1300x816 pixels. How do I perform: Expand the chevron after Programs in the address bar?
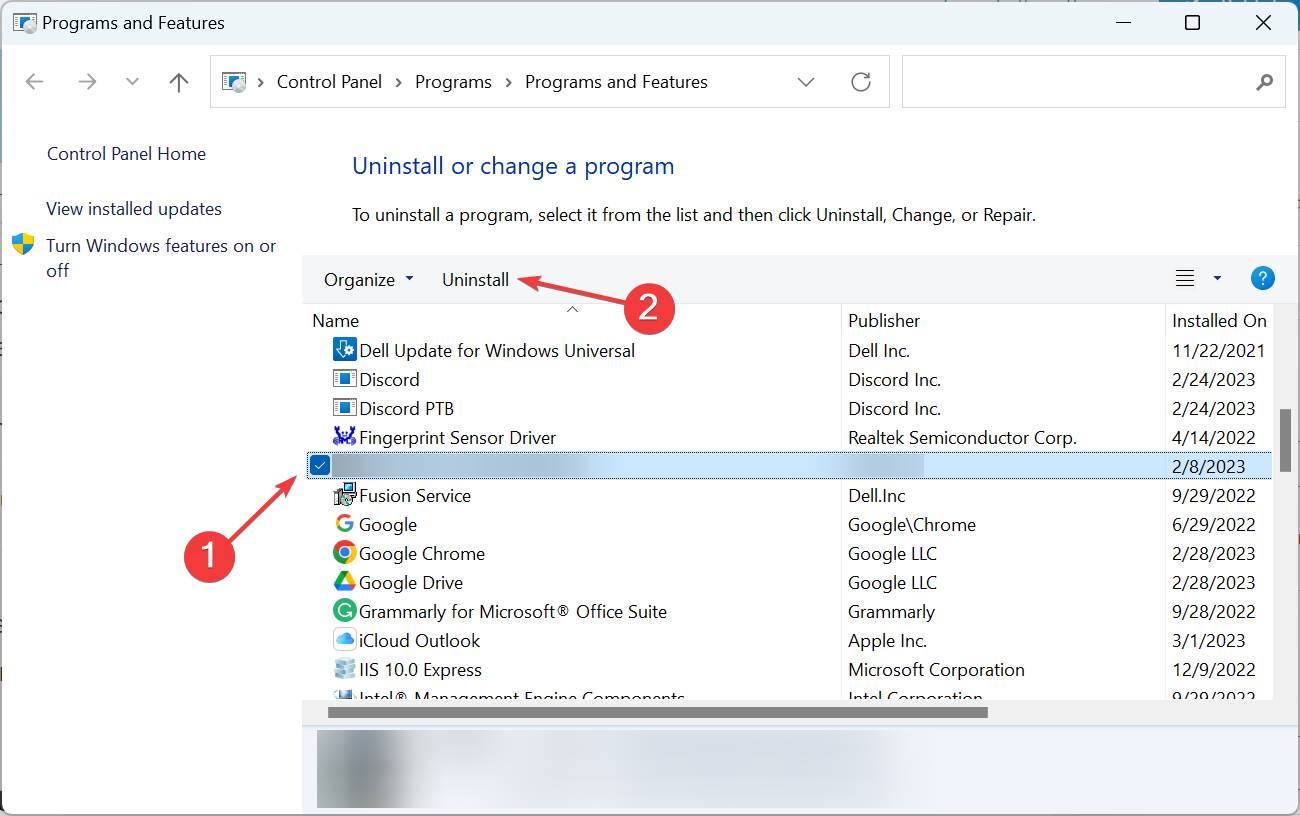(508, 82)
